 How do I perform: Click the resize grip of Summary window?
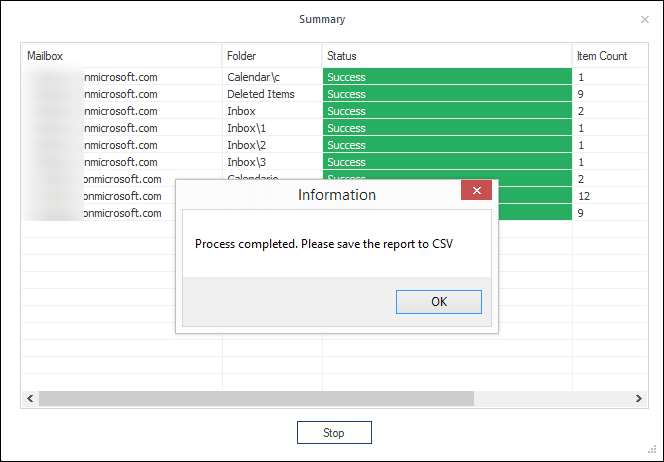pyautogui.click(x=652, y=450)
